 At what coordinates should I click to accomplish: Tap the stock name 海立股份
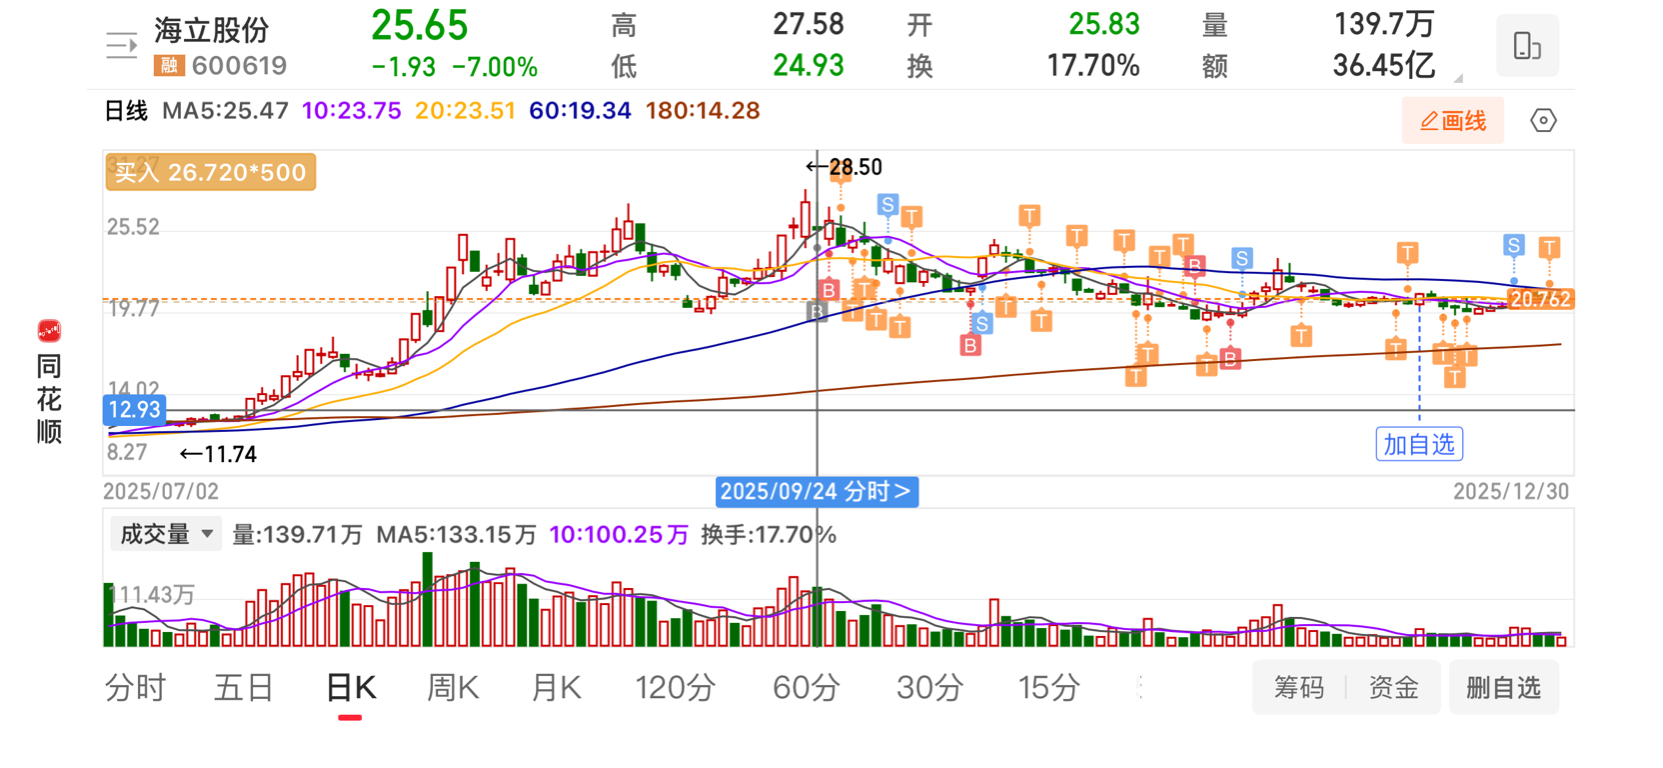tap(211, 30)
